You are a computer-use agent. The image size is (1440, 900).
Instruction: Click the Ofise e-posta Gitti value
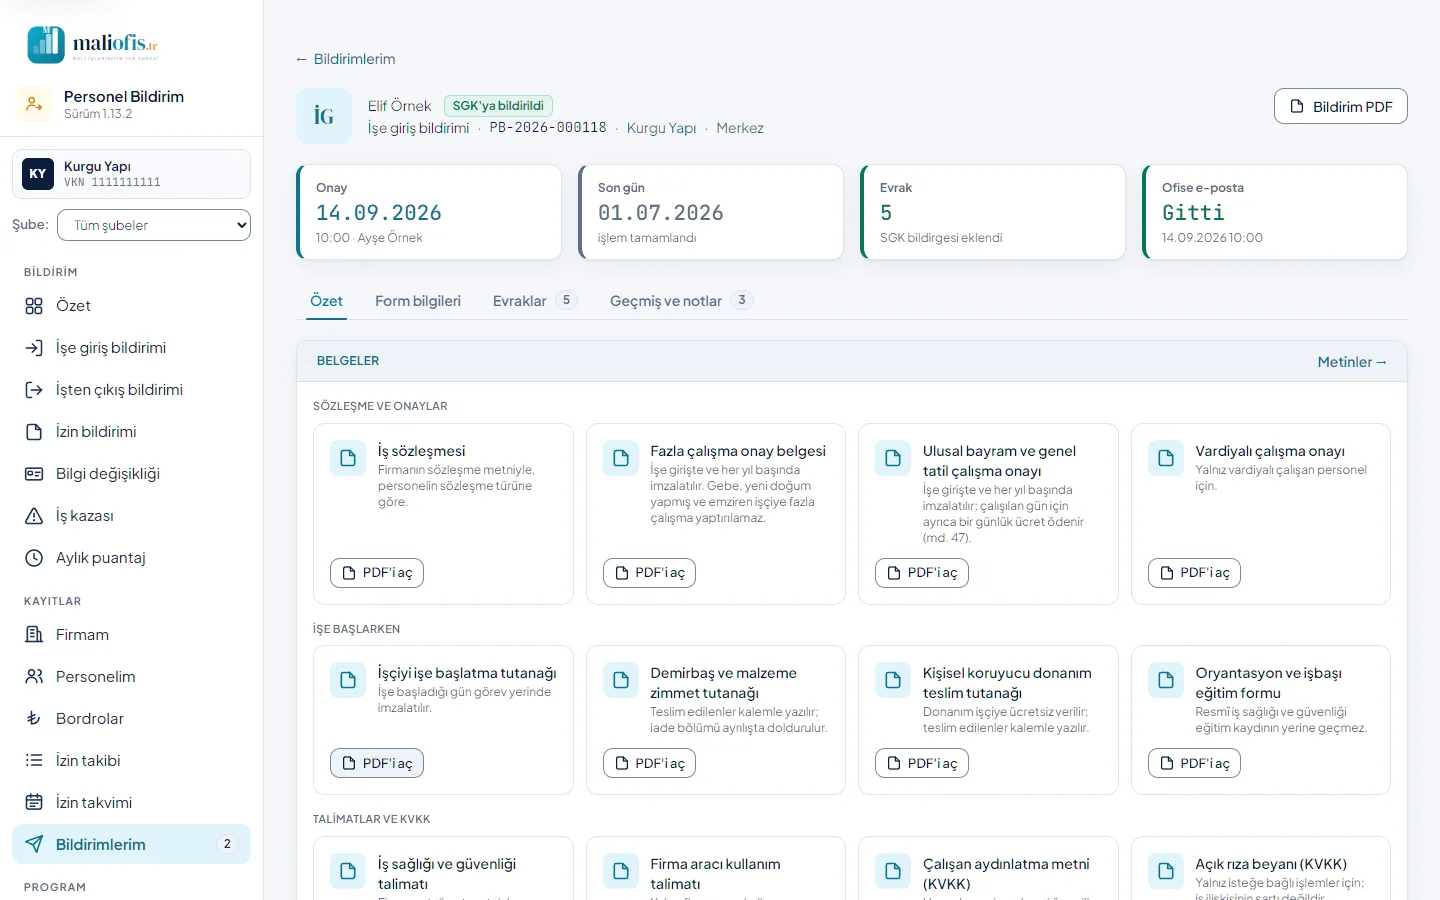(1193, 213)
